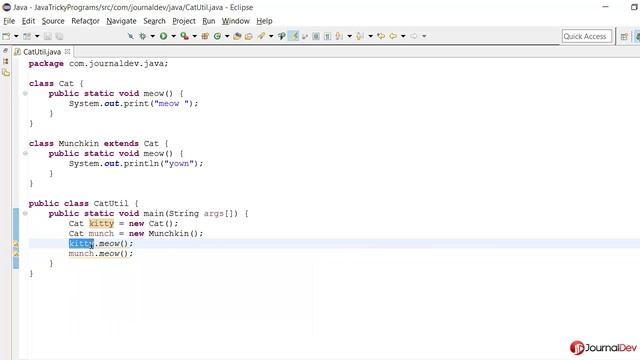Focus the Quick Access search field
The height and width of the screenshot is (360, 640).
click(x=587, y=36)
